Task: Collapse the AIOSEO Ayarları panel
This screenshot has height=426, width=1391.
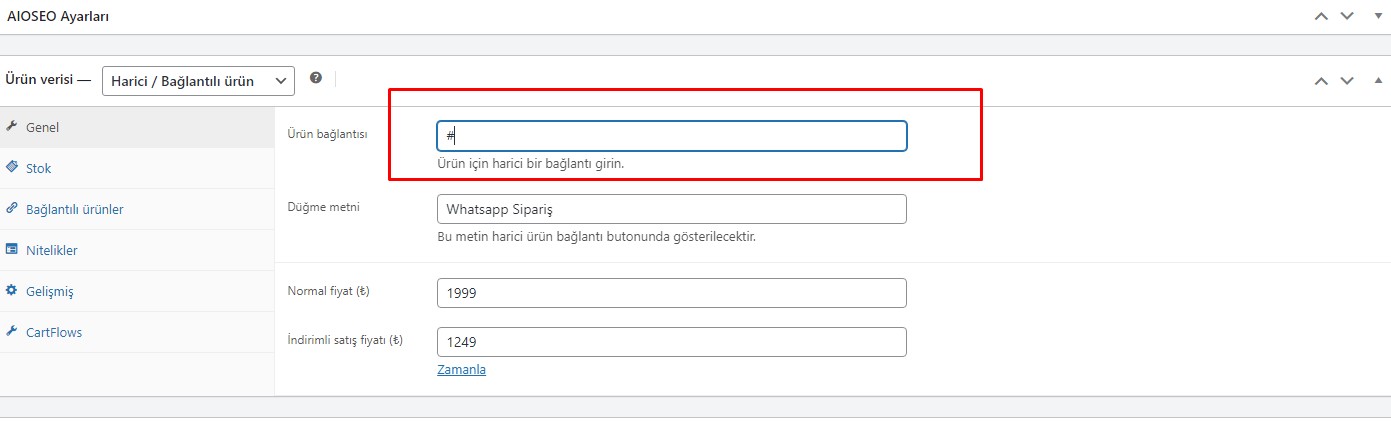Action: pyautogui.click(x=1377, y=16)
